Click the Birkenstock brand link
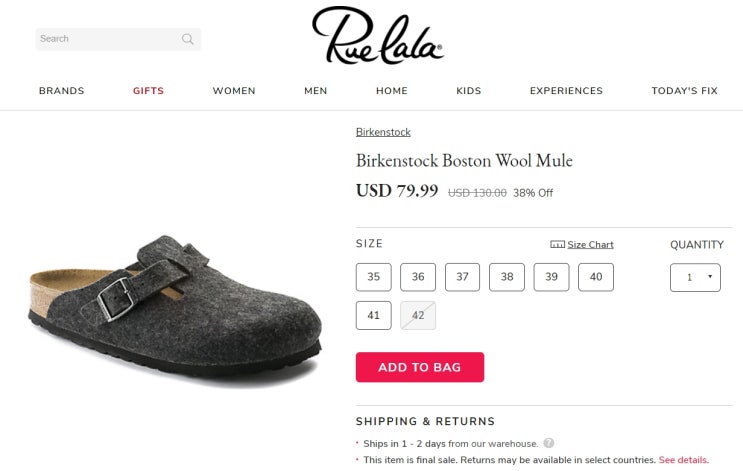Viewport: 743px width, 471px height. point(383,132)
